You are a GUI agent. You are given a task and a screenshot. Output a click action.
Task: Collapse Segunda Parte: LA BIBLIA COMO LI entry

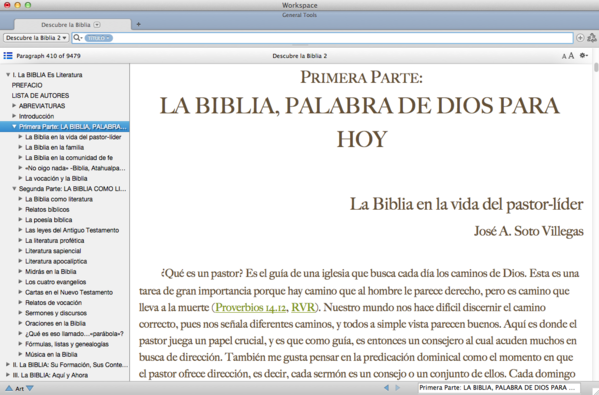click(x=14, y=189)
